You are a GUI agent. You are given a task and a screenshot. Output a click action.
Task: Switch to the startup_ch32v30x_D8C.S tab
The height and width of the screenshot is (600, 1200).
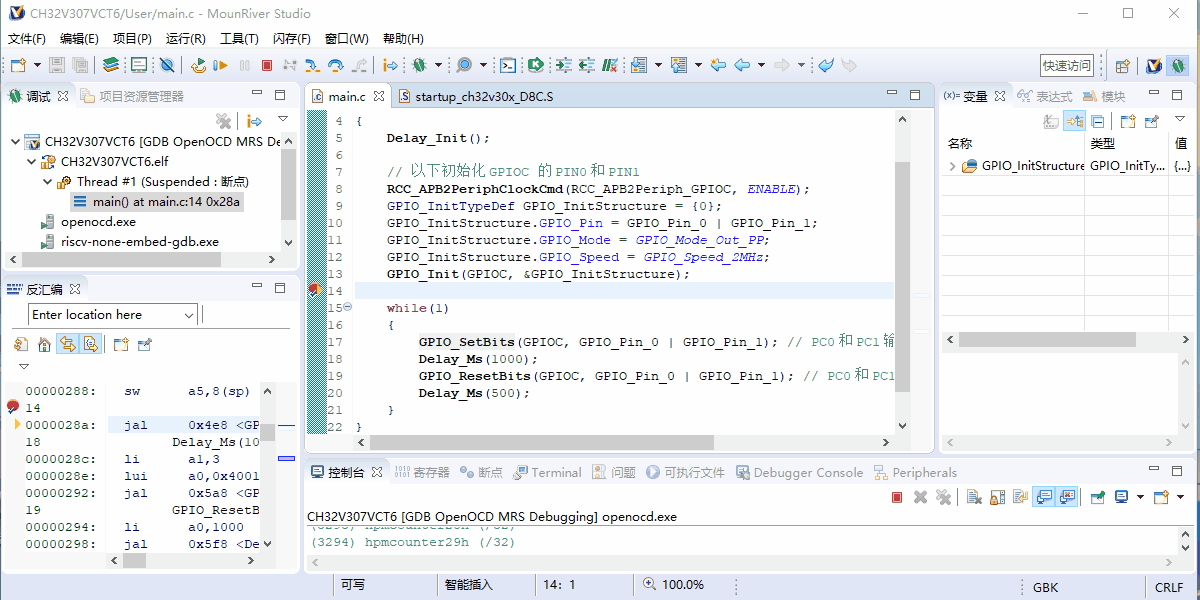pyautogui.click(x=483, y=97)
